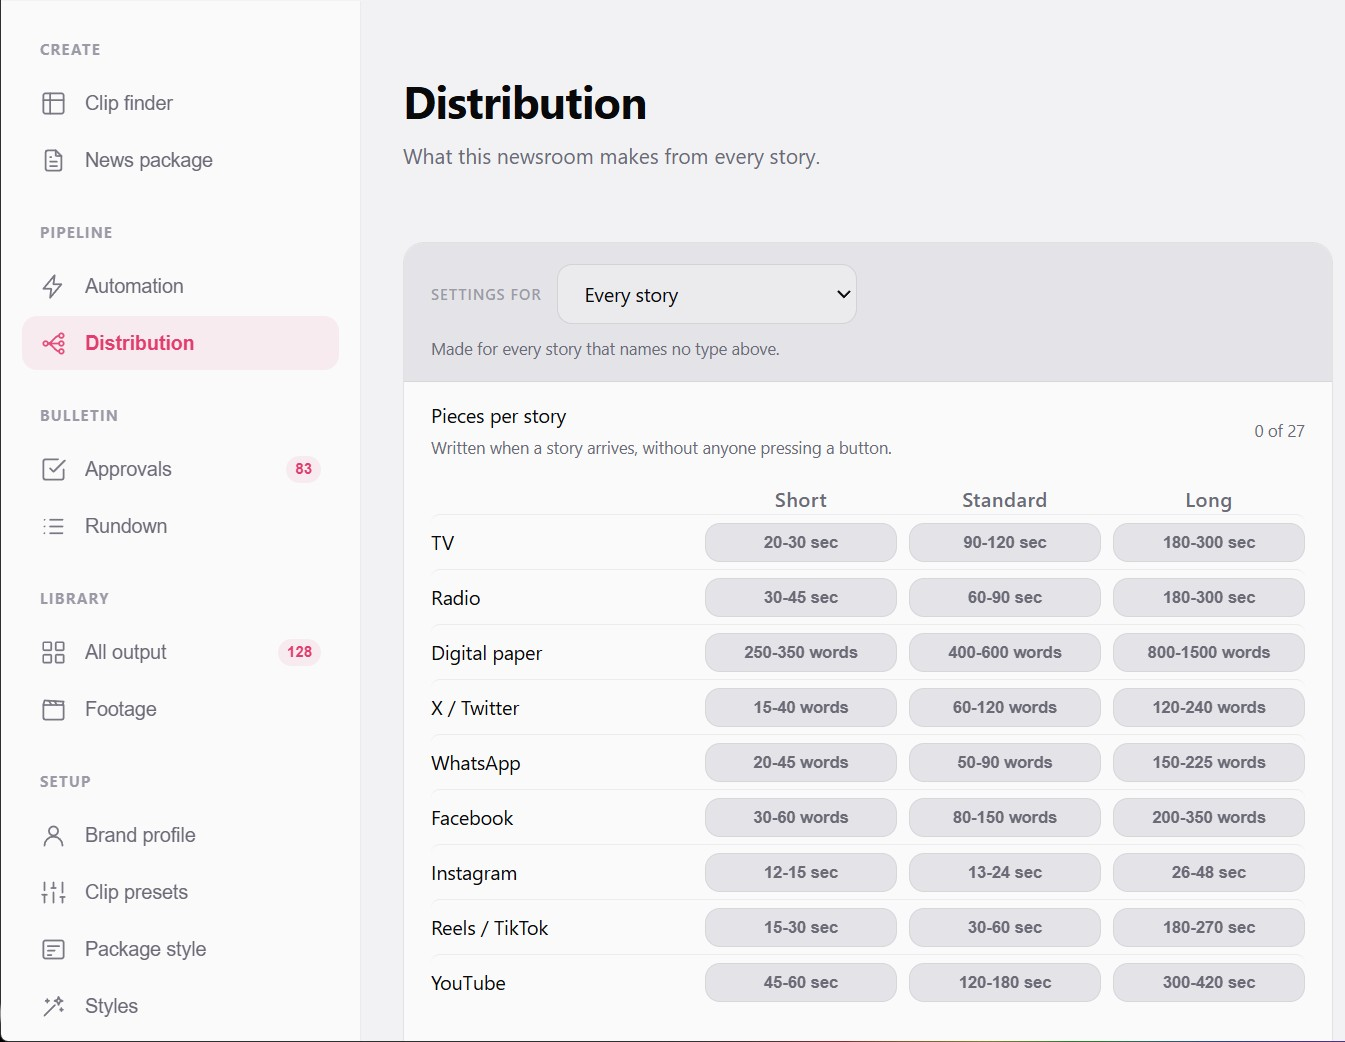Click the Rundown list icon

[x=54, y=526]
